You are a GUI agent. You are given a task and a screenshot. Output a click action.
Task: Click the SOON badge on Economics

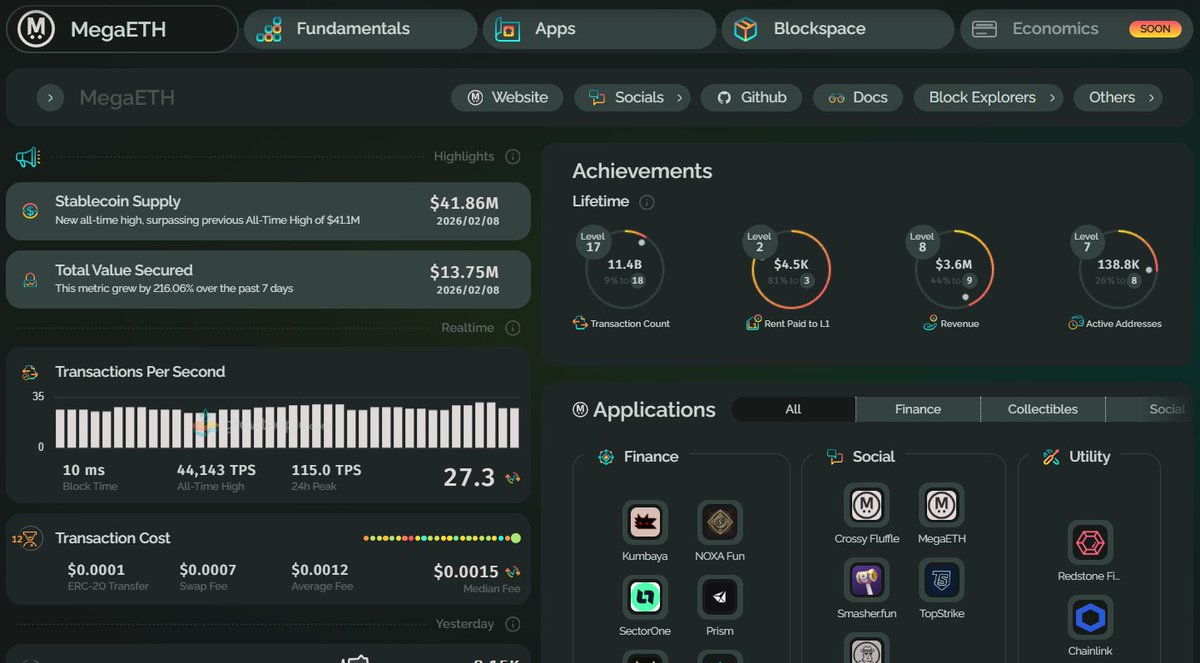(x=1155, y=29)
